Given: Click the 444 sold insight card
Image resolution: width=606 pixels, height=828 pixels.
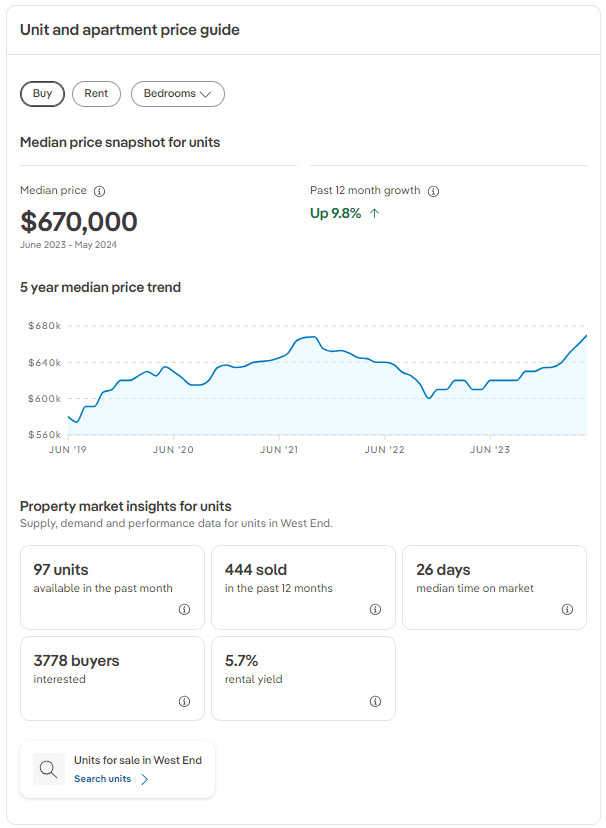Looking at the screenshot, I should (x=303, y=587).
